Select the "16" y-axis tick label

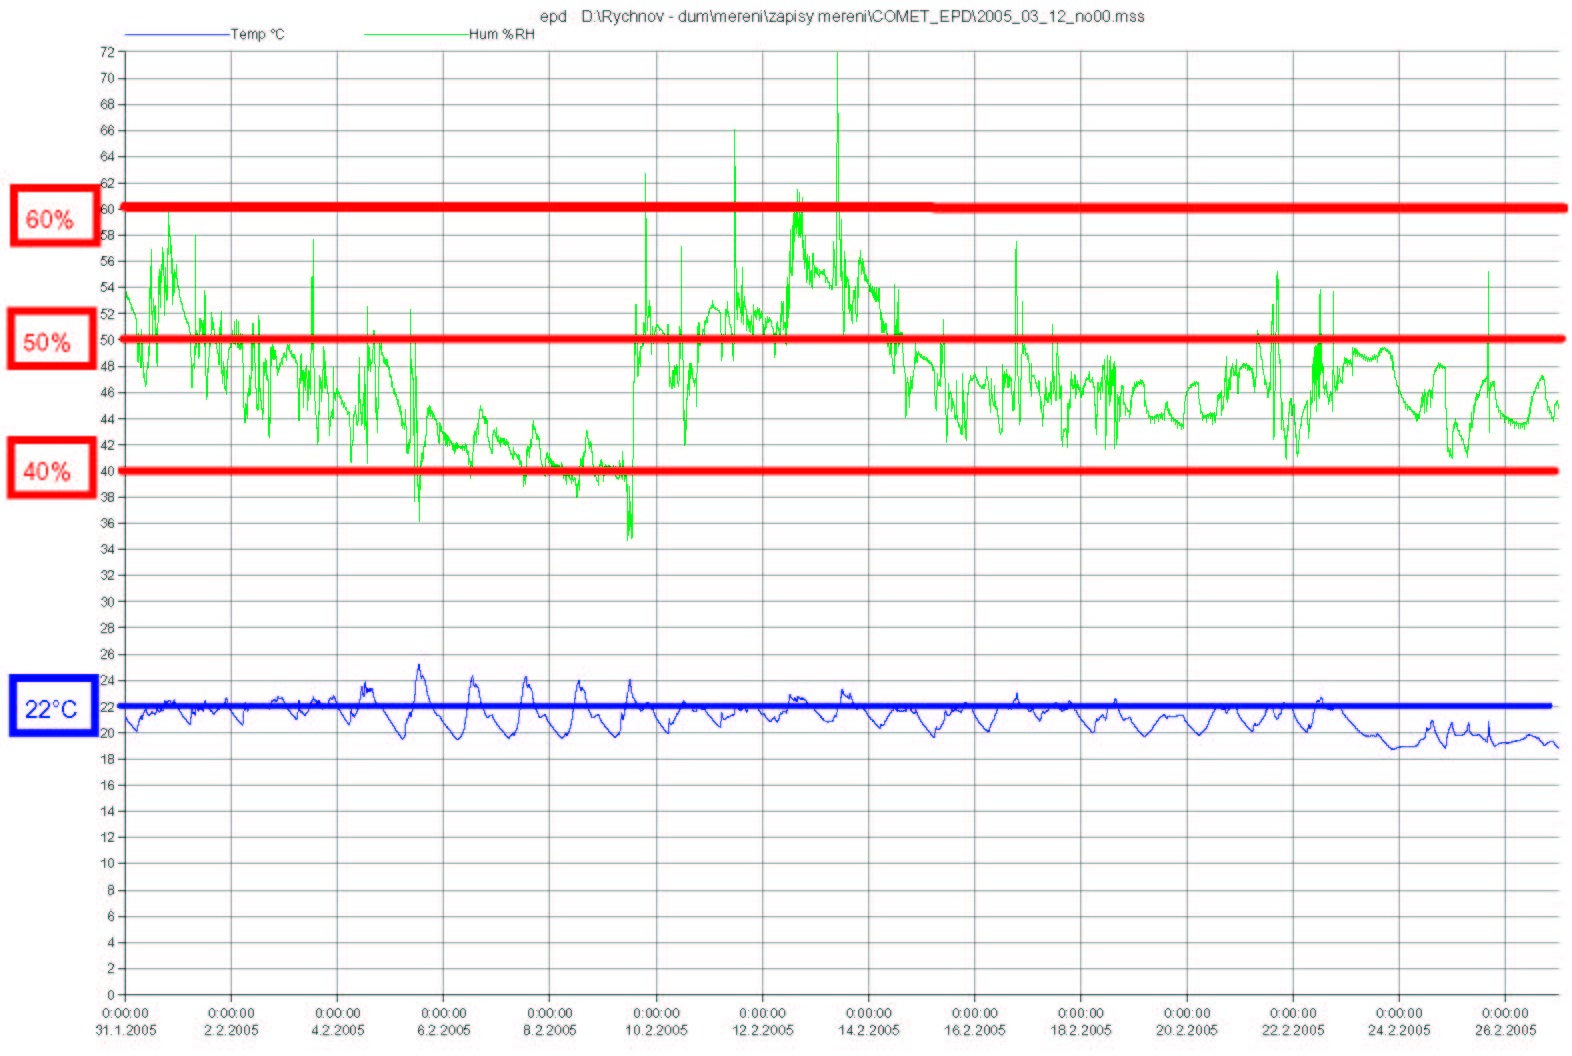[x=107, y=785]
